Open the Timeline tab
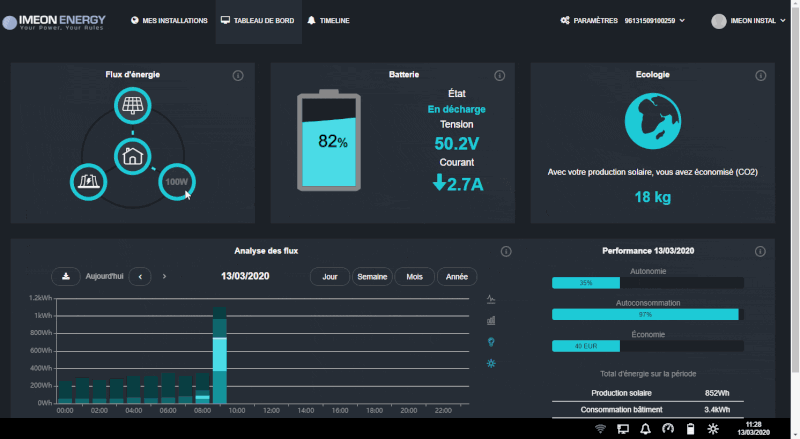The image size is (800, 439). (328, 20)
